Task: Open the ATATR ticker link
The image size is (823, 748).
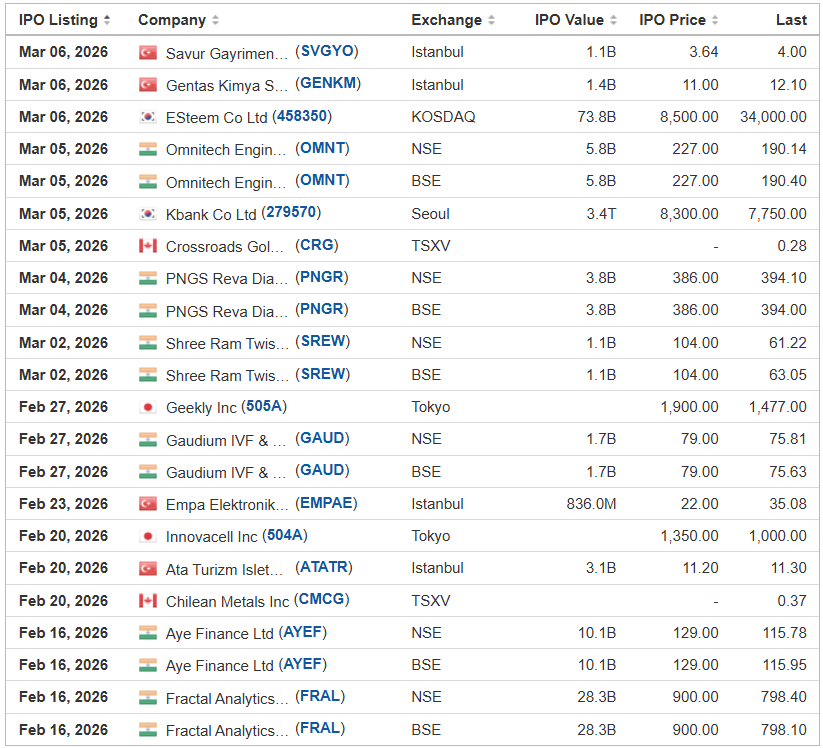Action: [324, 567]
